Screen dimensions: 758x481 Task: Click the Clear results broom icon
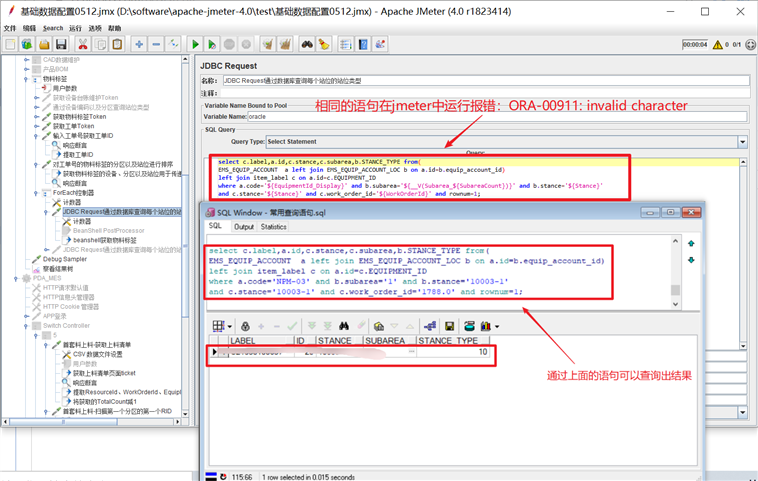(268, 44)
